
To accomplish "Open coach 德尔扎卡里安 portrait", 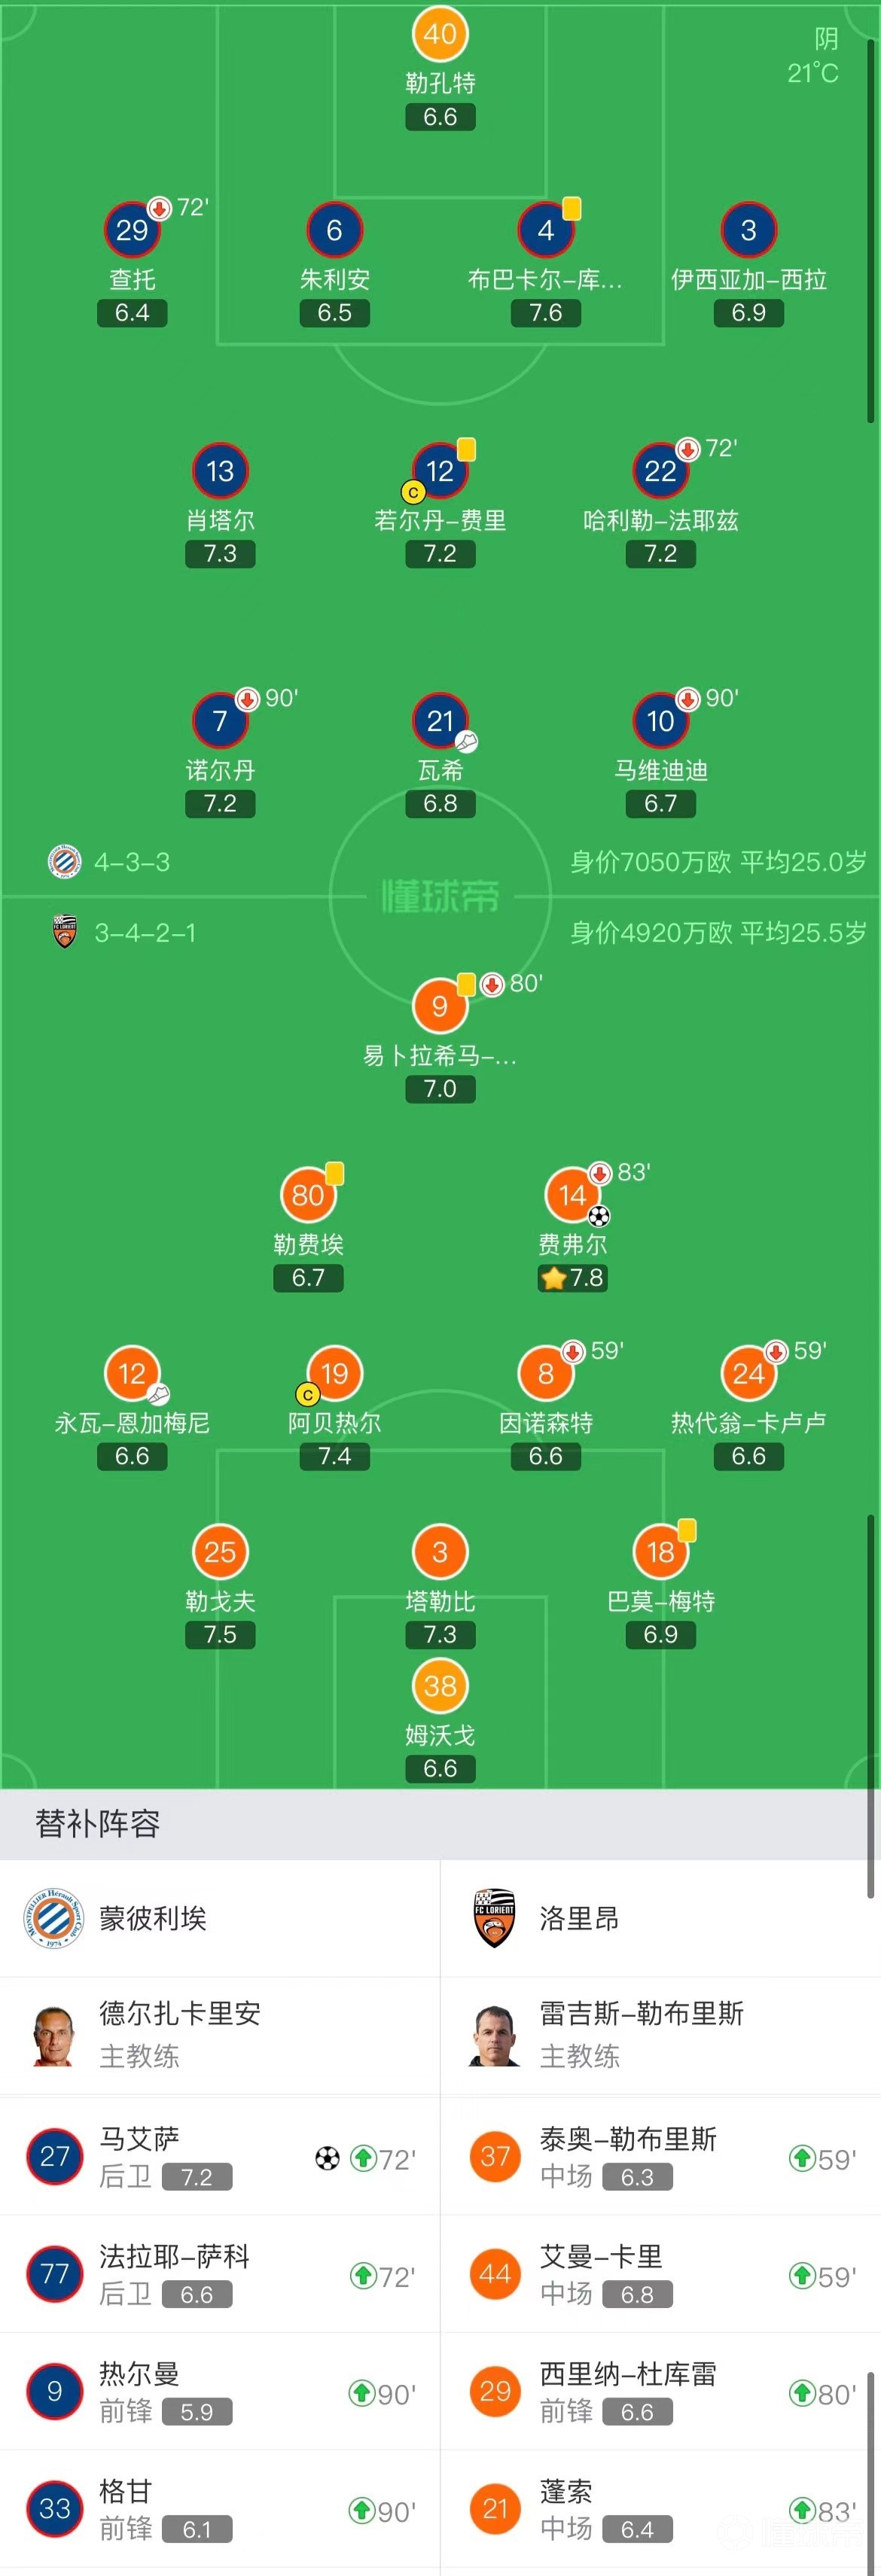I will [x=54, y=2035].
